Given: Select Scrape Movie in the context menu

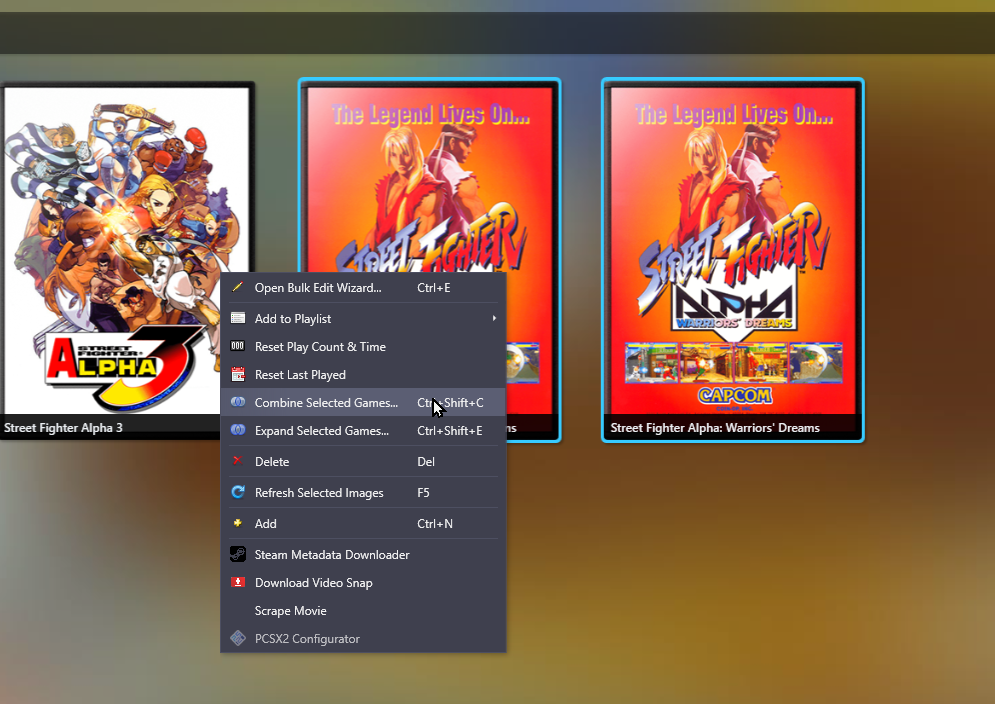Looking at the screenshot, I should 363,611.
